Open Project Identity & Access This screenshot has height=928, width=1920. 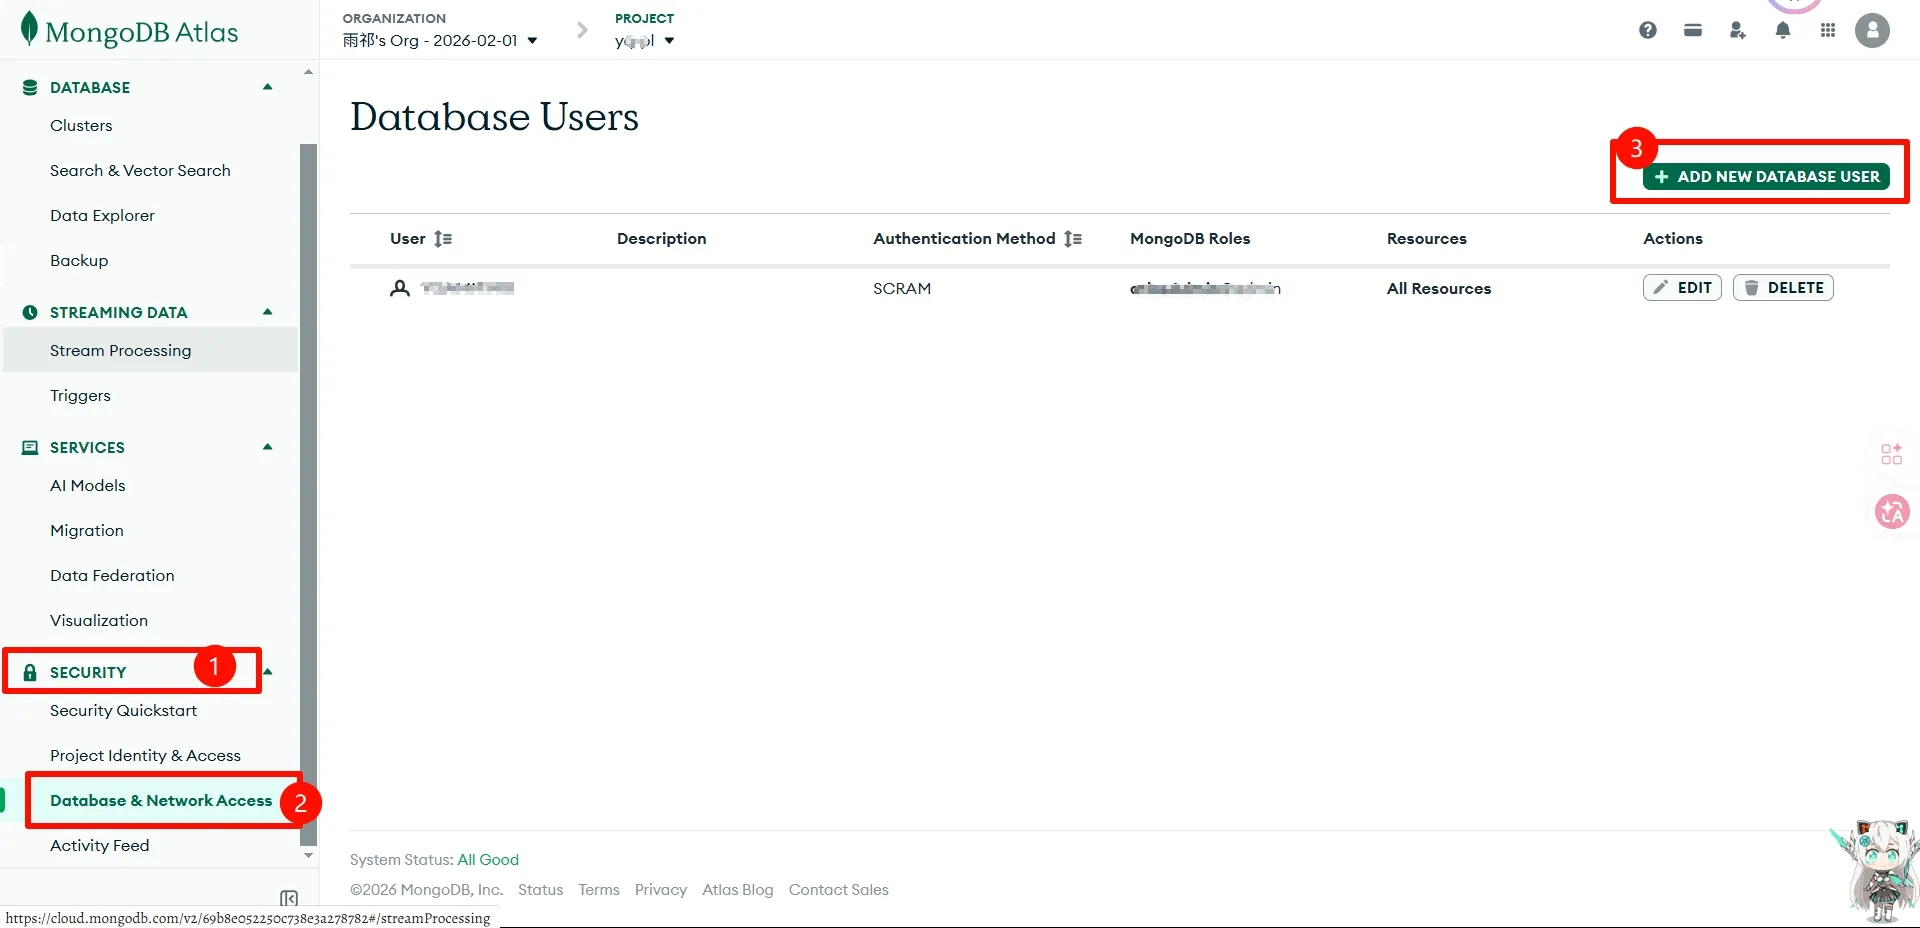(x=145, y=755)
